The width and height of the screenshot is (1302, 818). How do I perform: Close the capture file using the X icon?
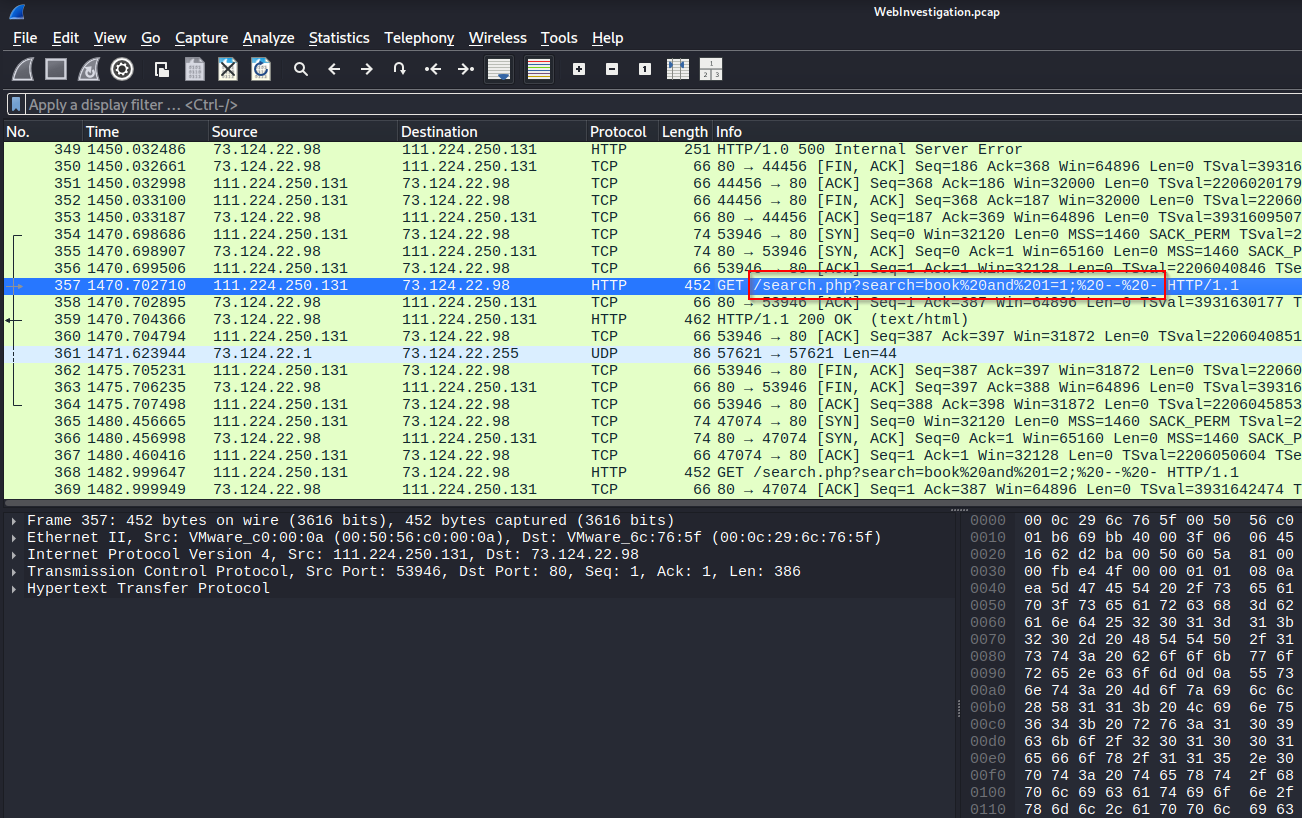(228, 69)
